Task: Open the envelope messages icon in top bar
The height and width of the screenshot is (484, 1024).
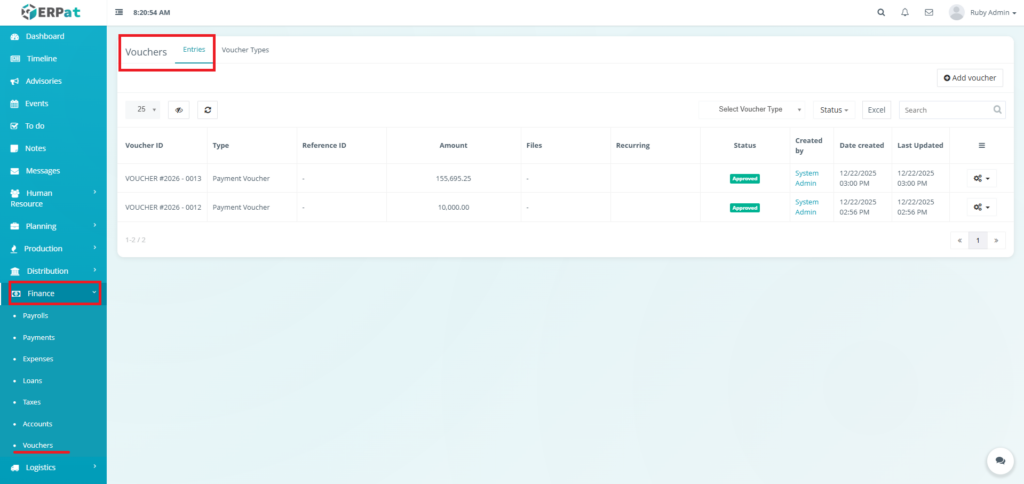Action: 929,12
